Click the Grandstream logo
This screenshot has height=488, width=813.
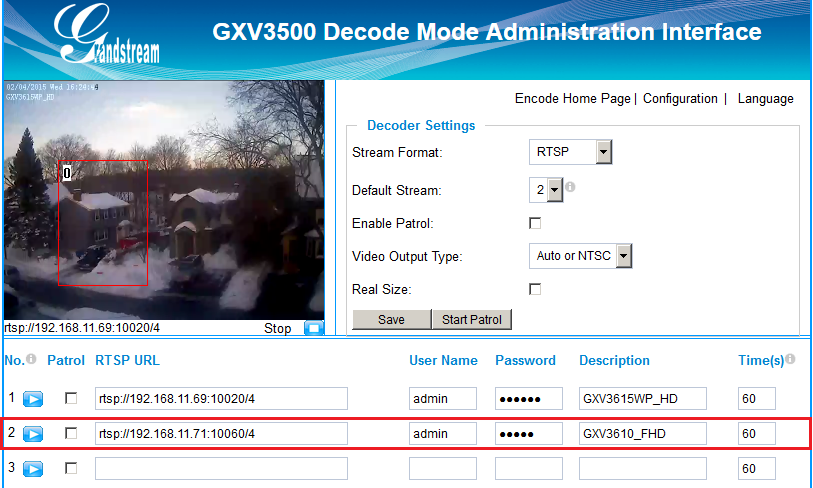pos(107,35)
